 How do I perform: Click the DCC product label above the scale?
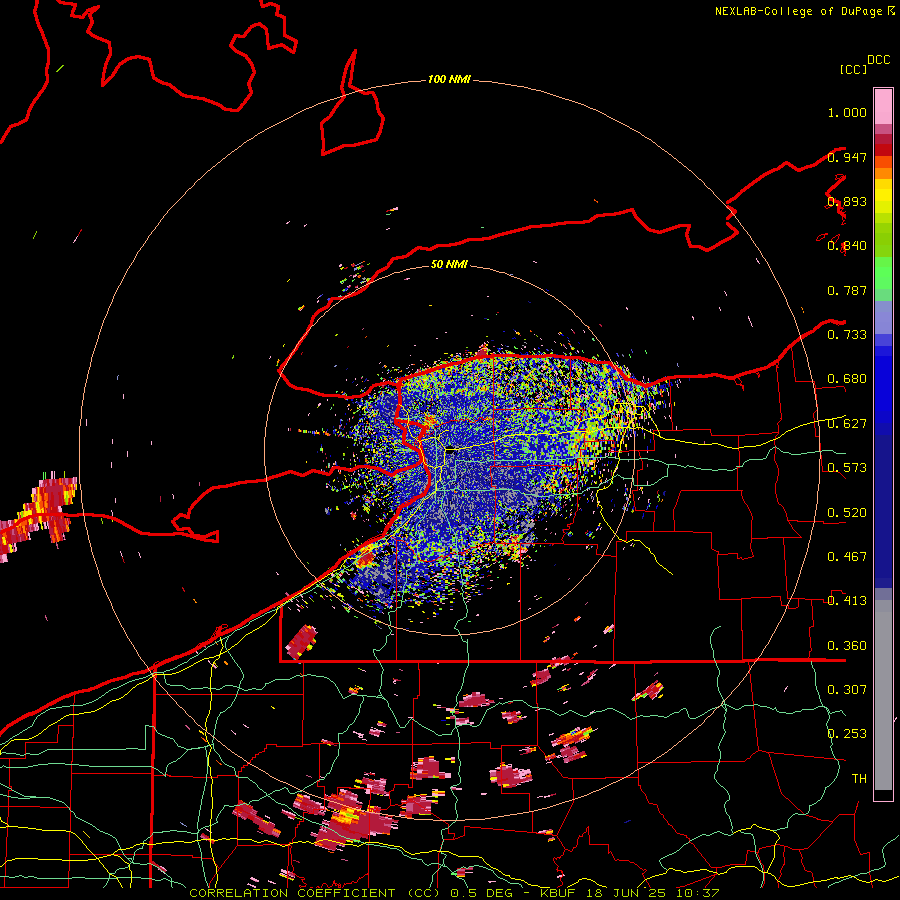(x=878, y=60)
